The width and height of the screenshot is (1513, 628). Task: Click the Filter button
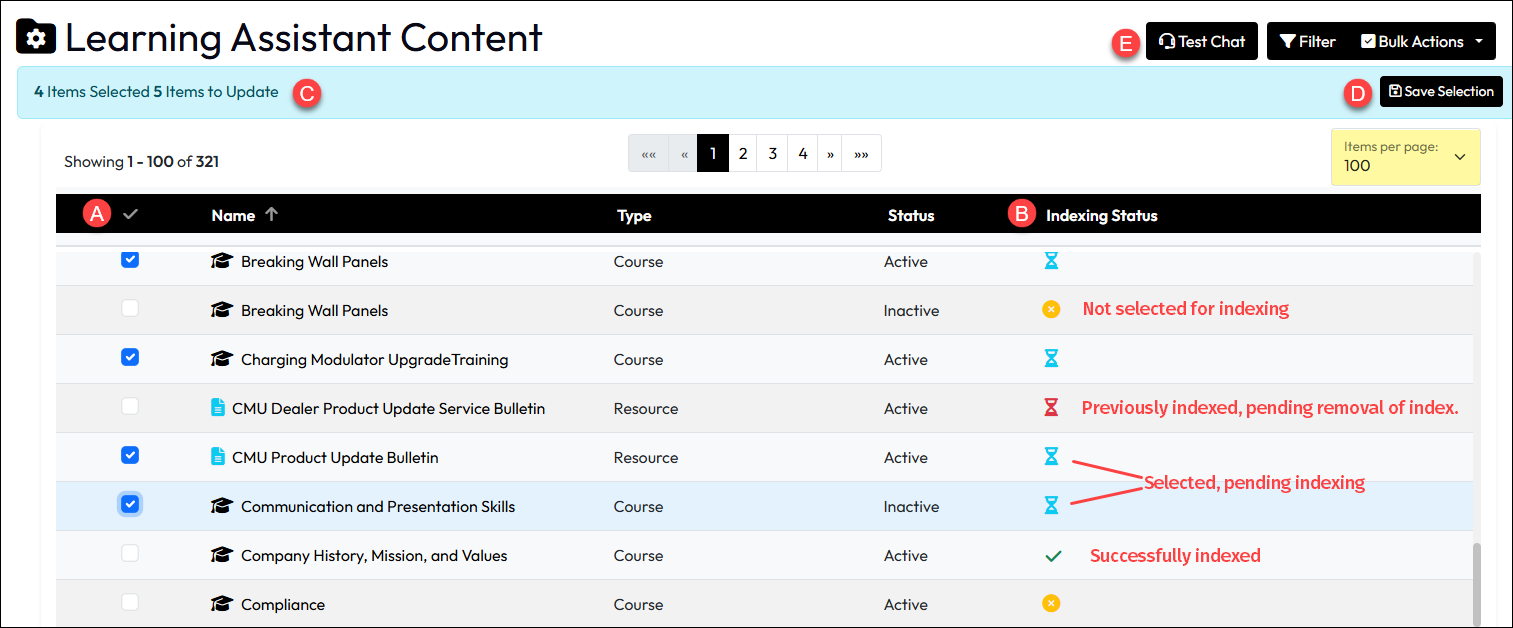pyautogui.click(x=1308, y=42)
